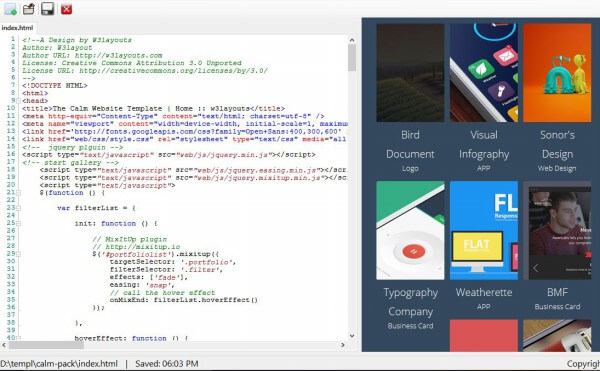The height and width of the screenshot is (371, 600).
Task: Create a new file with toolbar icon
Action: pyautogui.click(x=10, y=9)
